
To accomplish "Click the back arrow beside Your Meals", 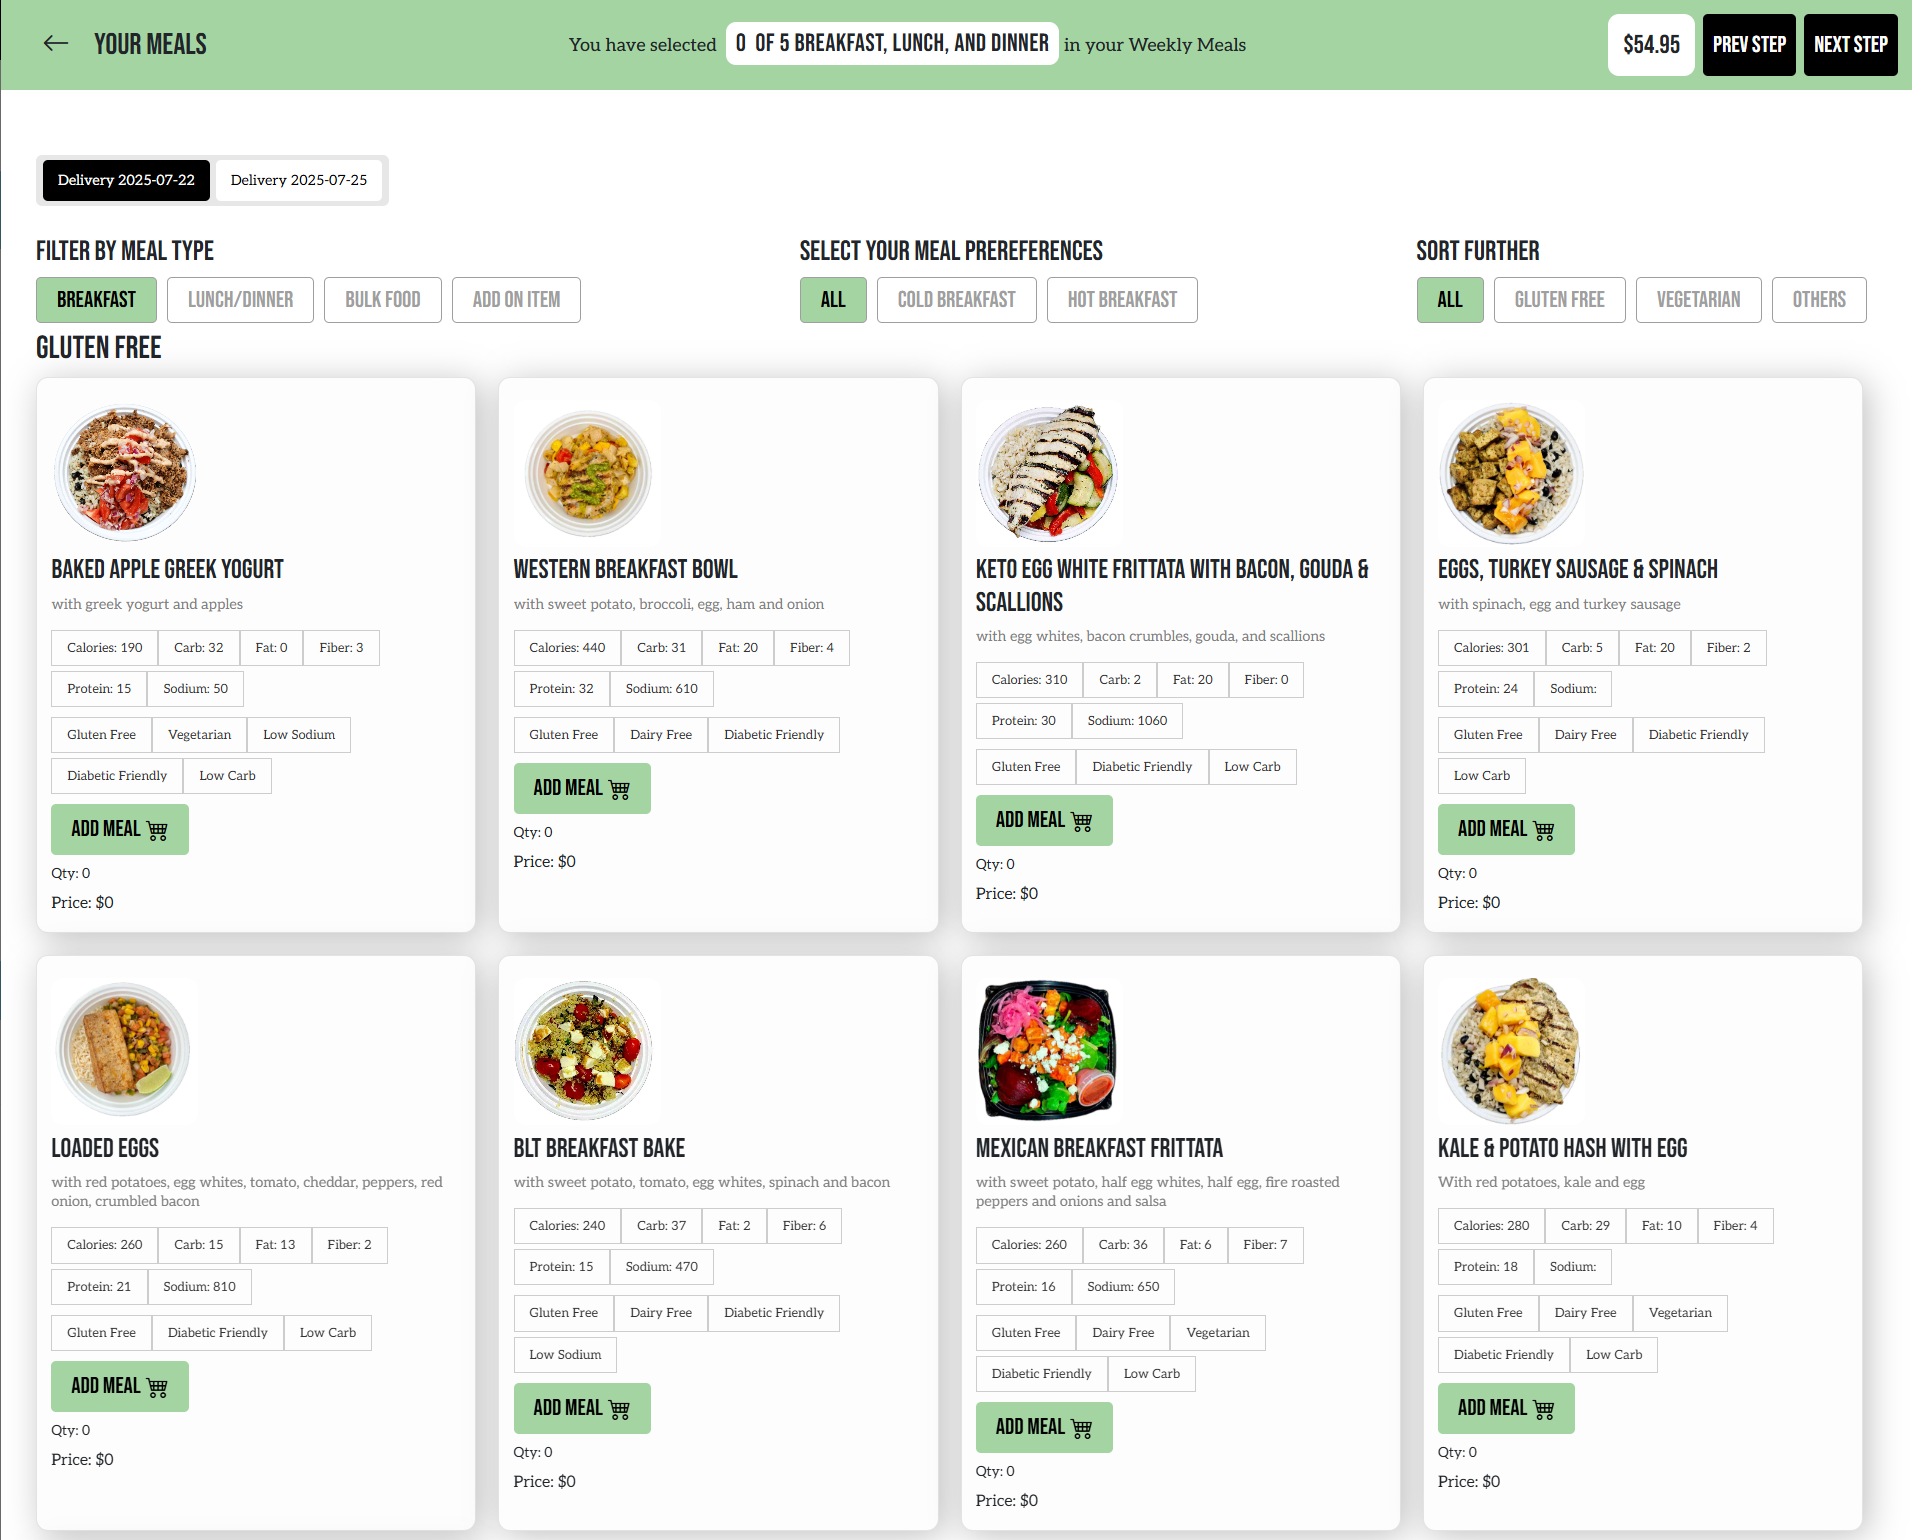I will pyautogui.click(x=56, y=43).
